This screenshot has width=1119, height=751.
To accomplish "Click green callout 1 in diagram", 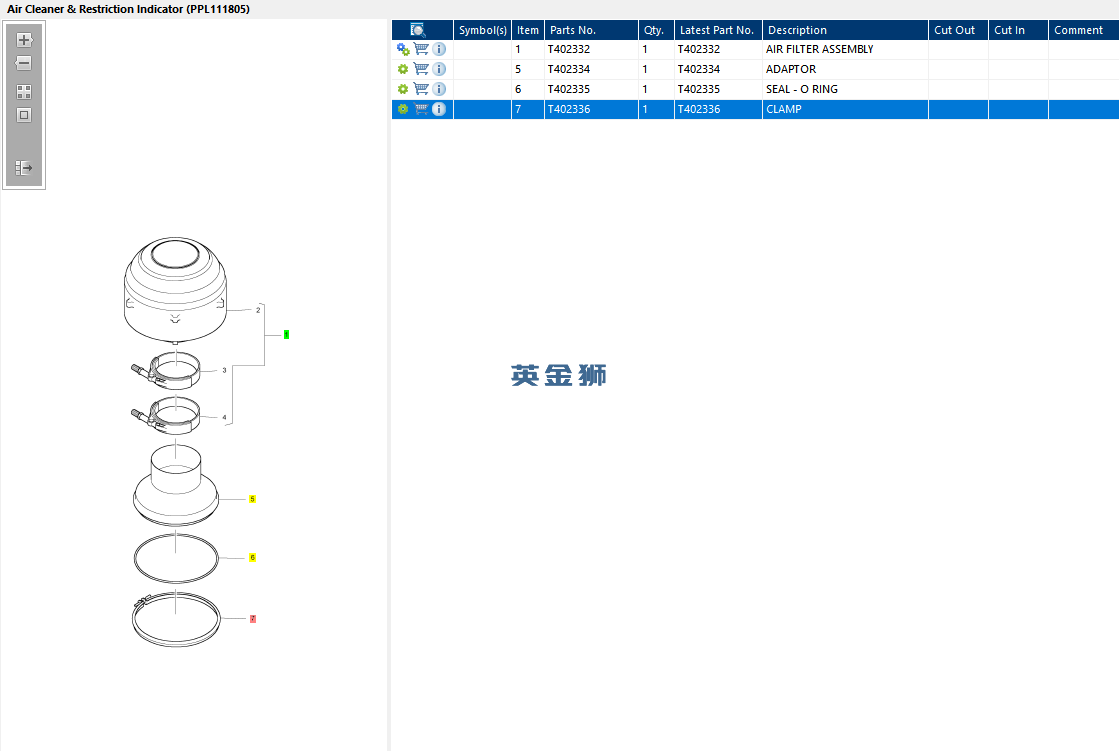I will coord(286,334).
